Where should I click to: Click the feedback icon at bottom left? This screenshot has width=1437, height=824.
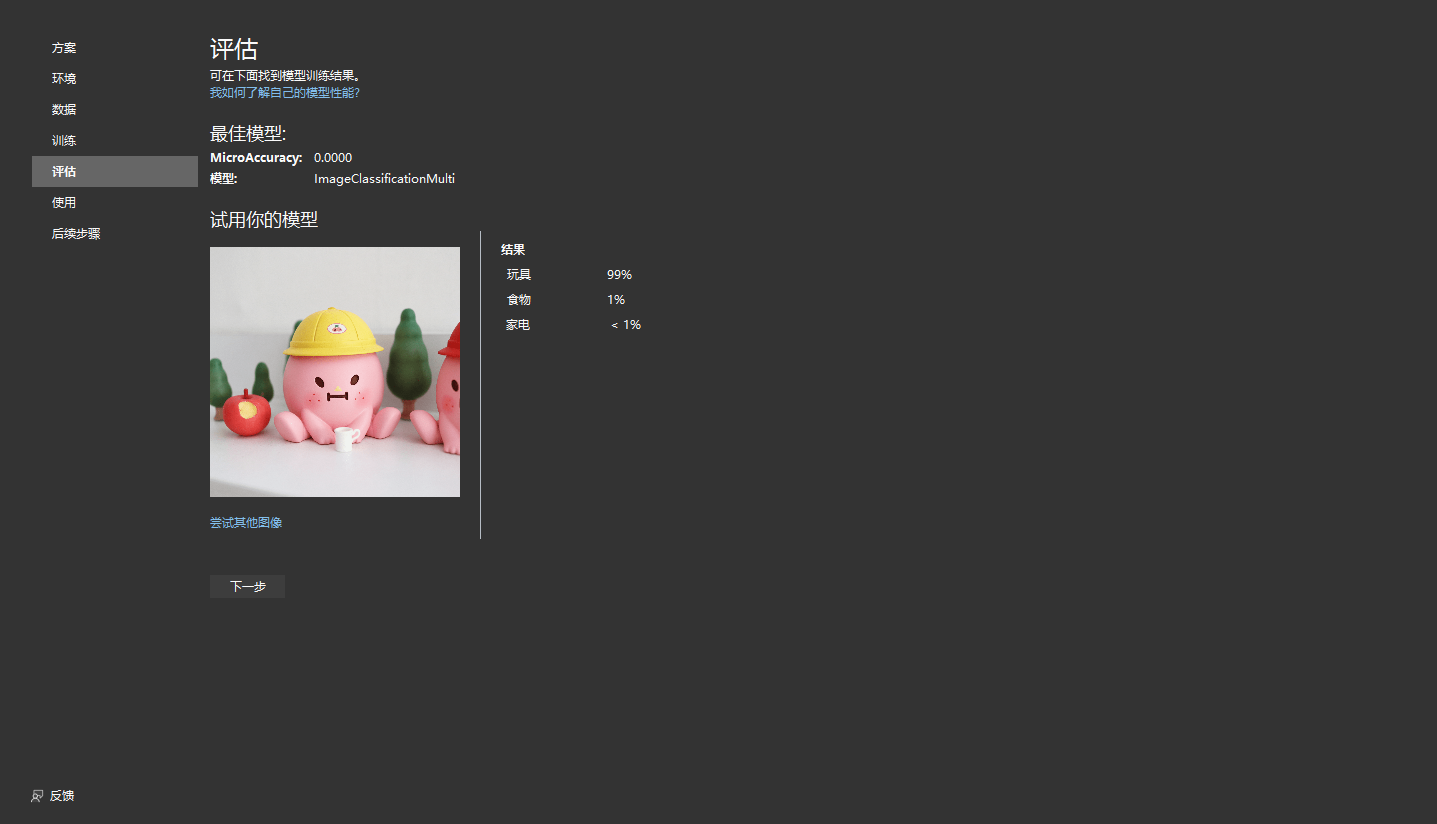pos(37,796)
